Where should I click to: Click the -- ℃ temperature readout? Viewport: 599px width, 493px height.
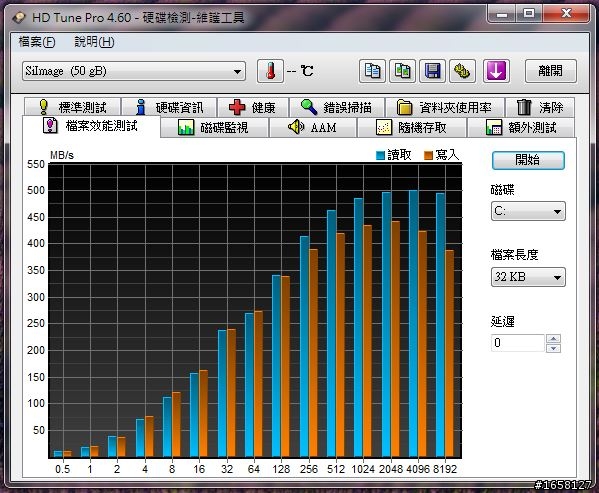300,71
